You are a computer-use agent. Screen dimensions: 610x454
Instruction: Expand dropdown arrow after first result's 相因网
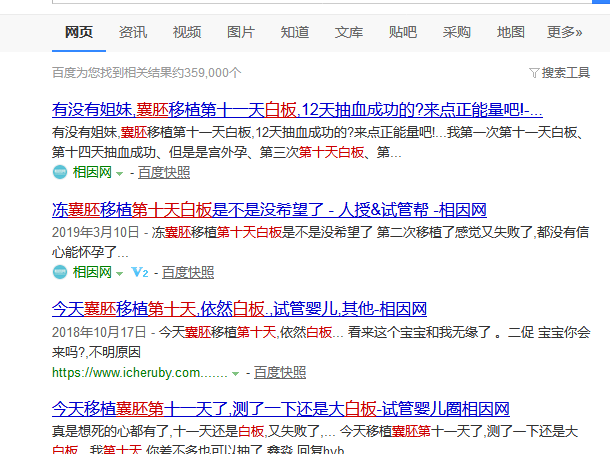(119, 172)
